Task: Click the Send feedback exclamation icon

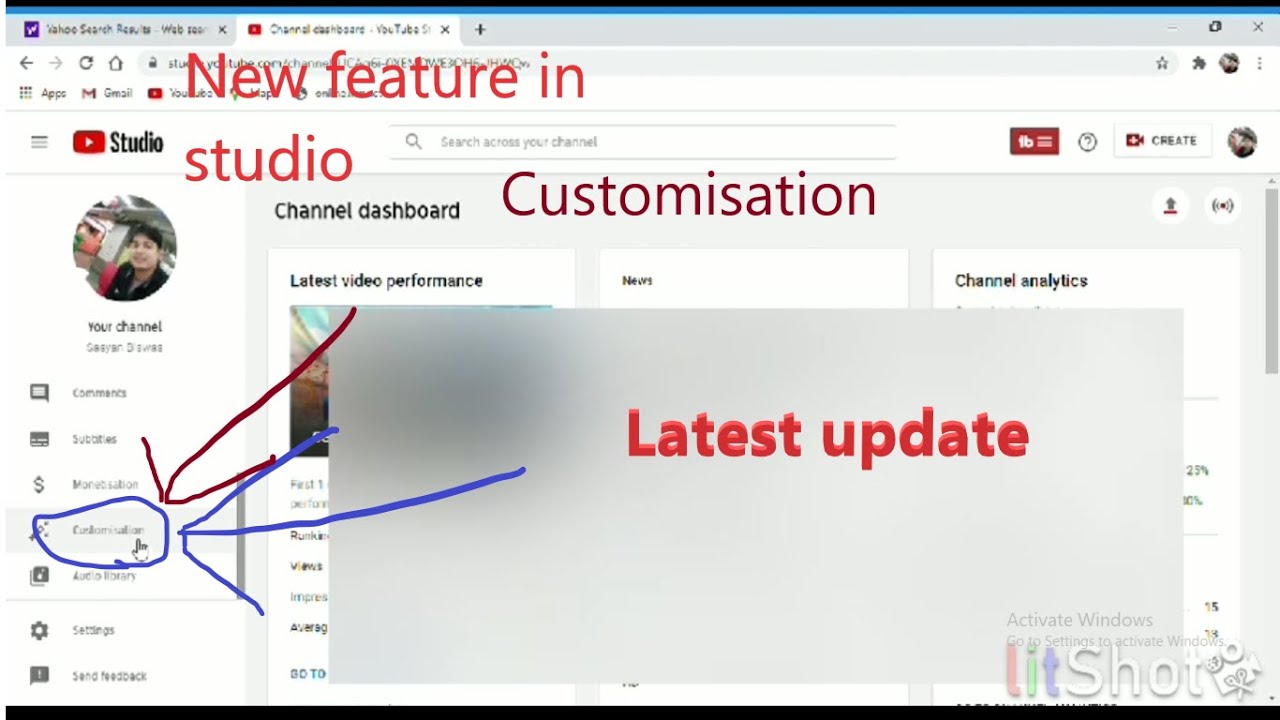Action: click(x=39, y=676)
